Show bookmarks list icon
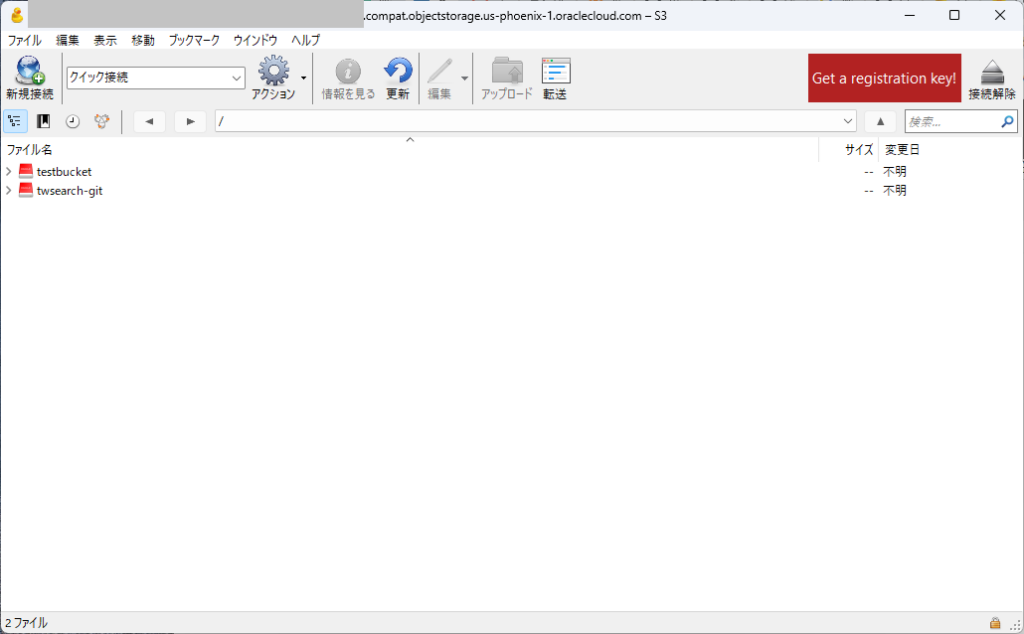 (x=44, y=121)
